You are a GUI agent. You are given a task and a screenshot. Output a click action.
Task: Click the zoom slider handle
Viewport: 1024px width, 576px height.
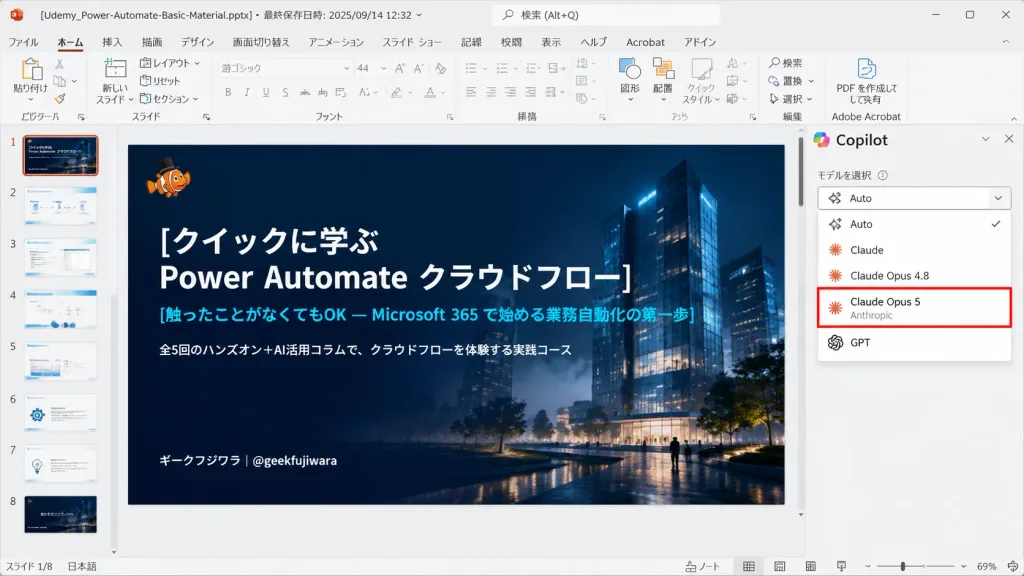point(903,566)
